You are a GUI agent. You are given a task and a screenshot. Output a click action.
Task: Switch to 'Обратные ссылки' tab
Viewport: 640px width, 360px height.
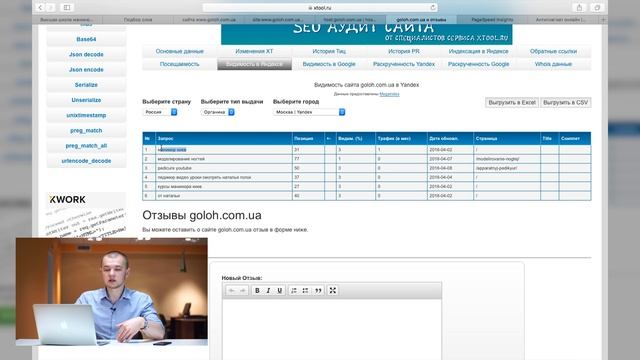(x=553, y=51)
